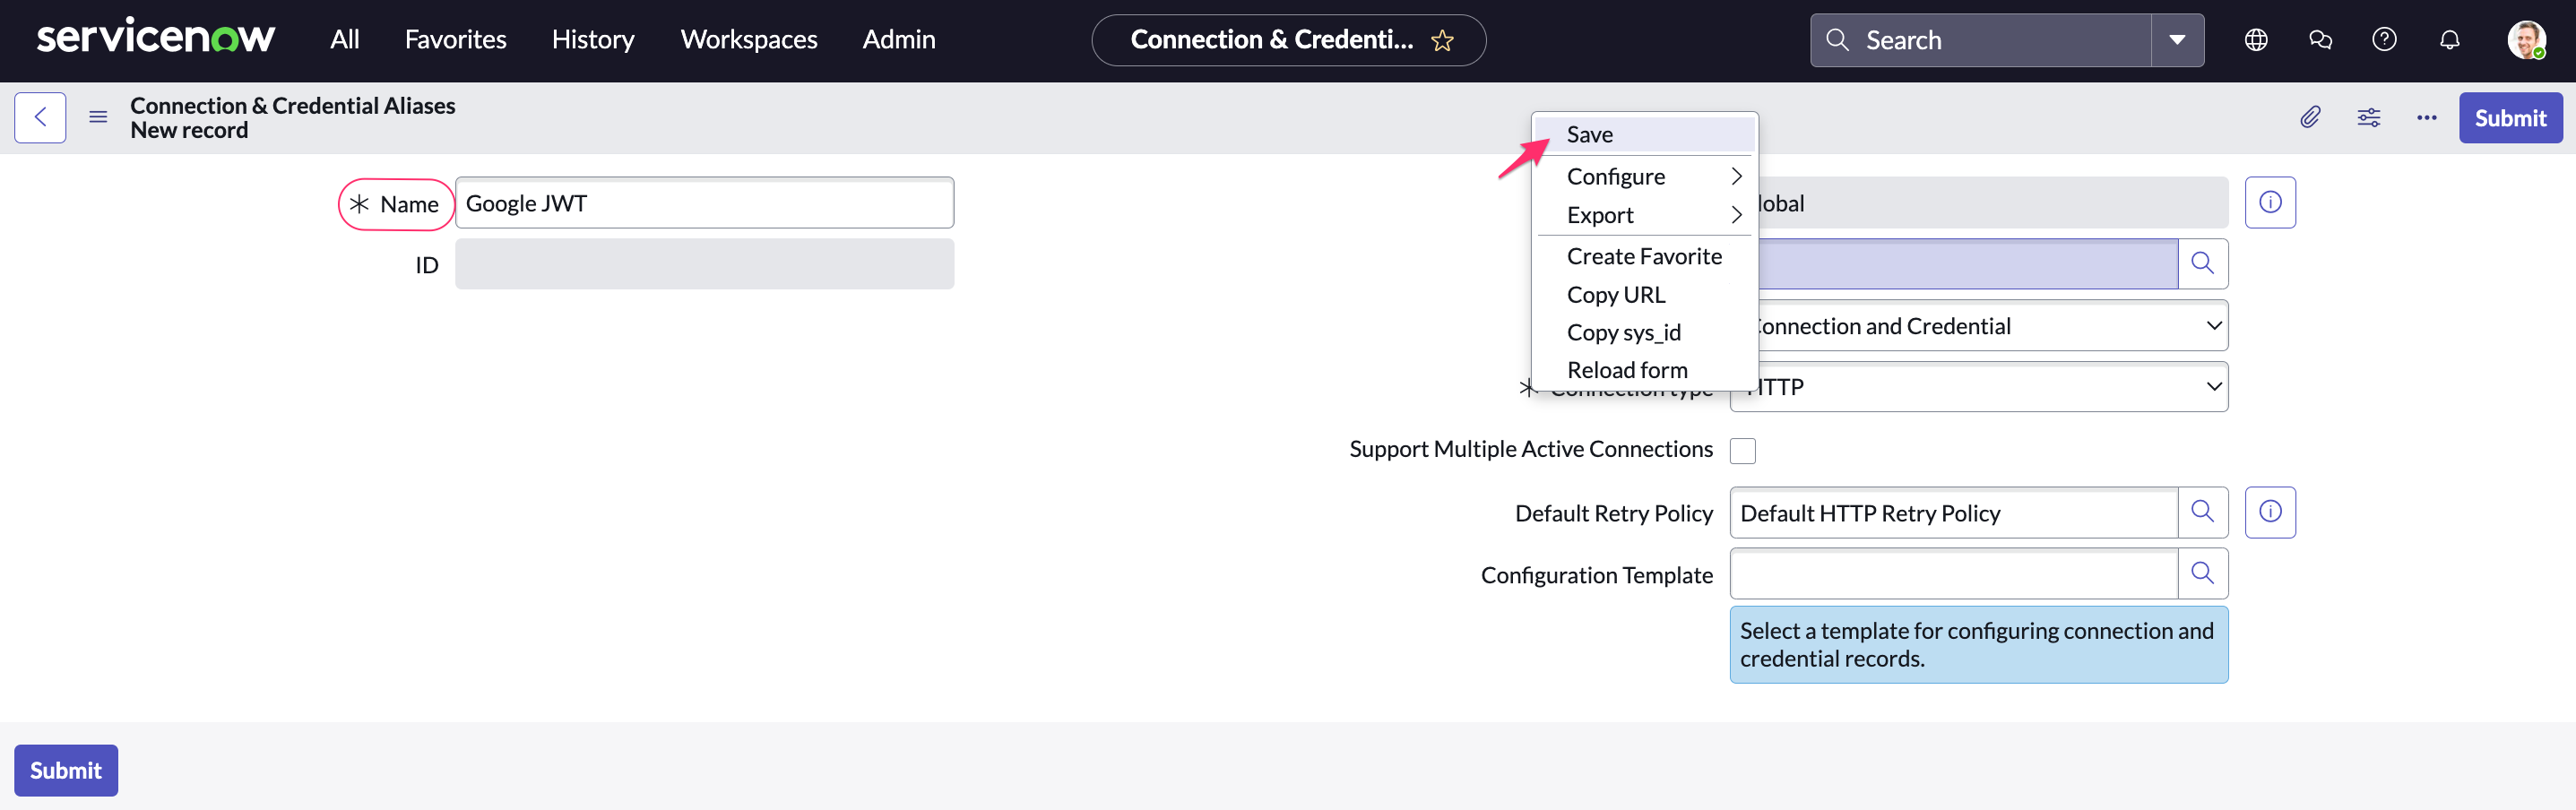Click the globe language icon
This screenshot has width=2576, height=810.
pos(2256,39)
